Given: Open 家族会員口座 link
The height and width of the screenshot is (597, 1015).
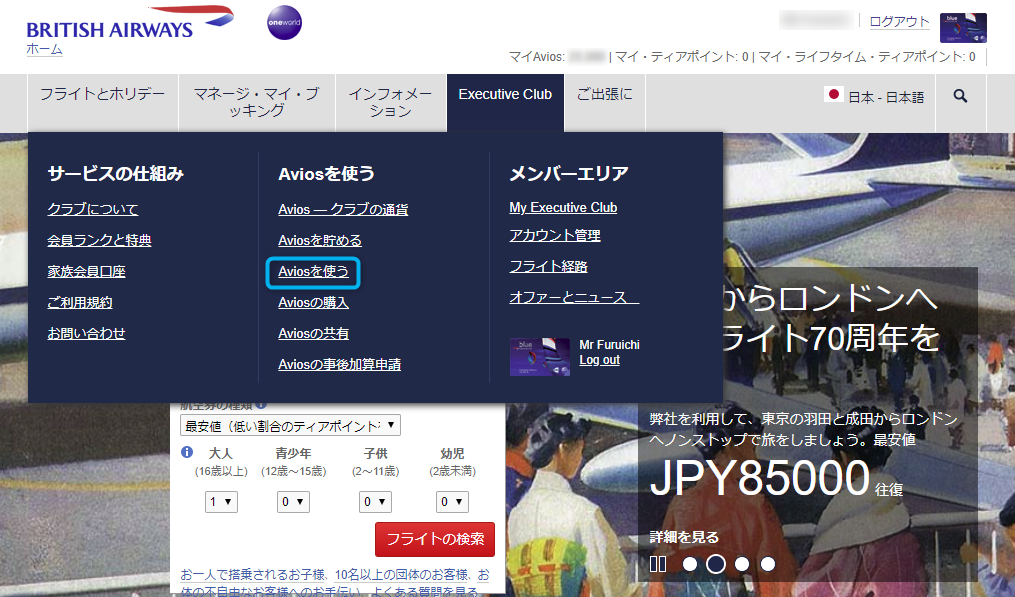Looking at the screenshot, I should pyautogui.click(x=86, y=271).
